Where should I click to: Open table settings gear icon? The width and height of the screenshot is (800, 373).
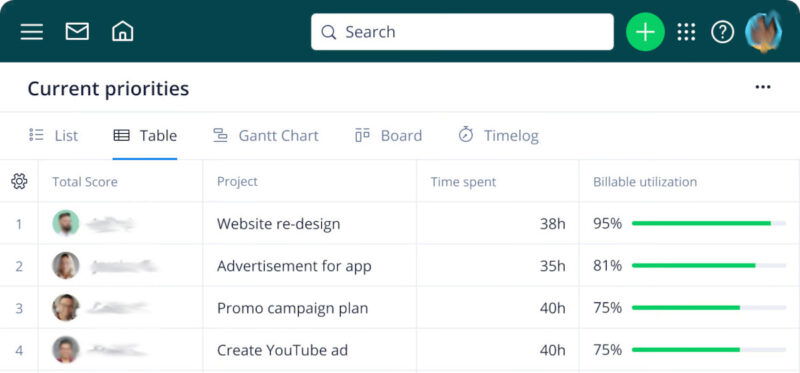(x=19, y=181)
